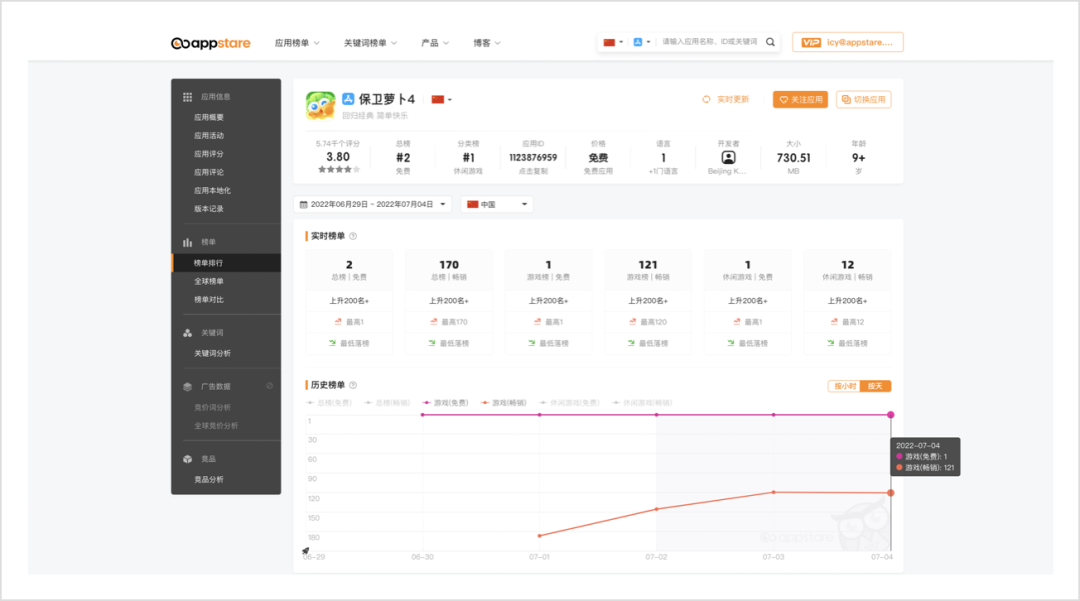Viewport: 1080px width, 601px height.
Task: Toggle 游戏(畅销) series in chart legend
Action: click(503, 403)
